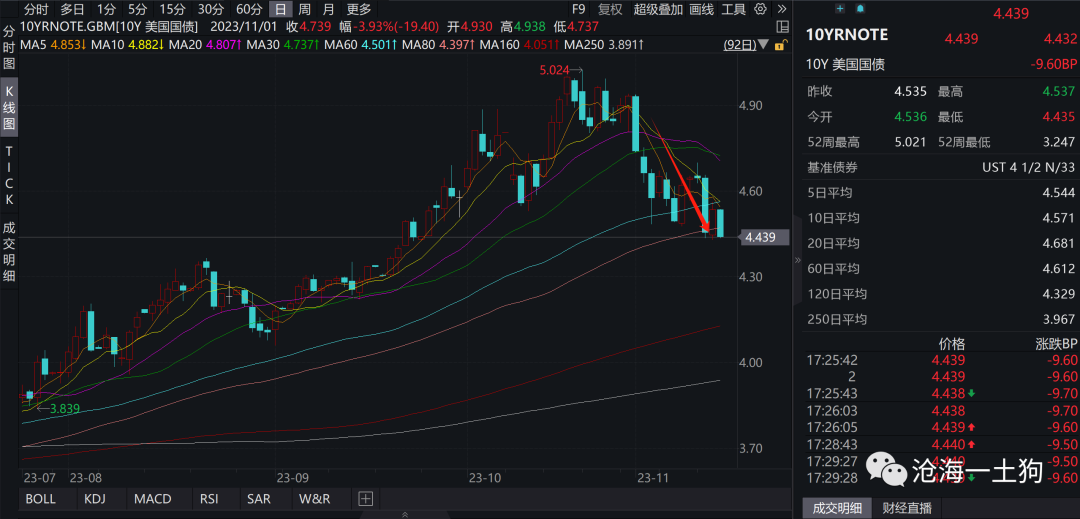The image size is (1080, 519).
Task: Click the F9 button
Action: (579, 10)
